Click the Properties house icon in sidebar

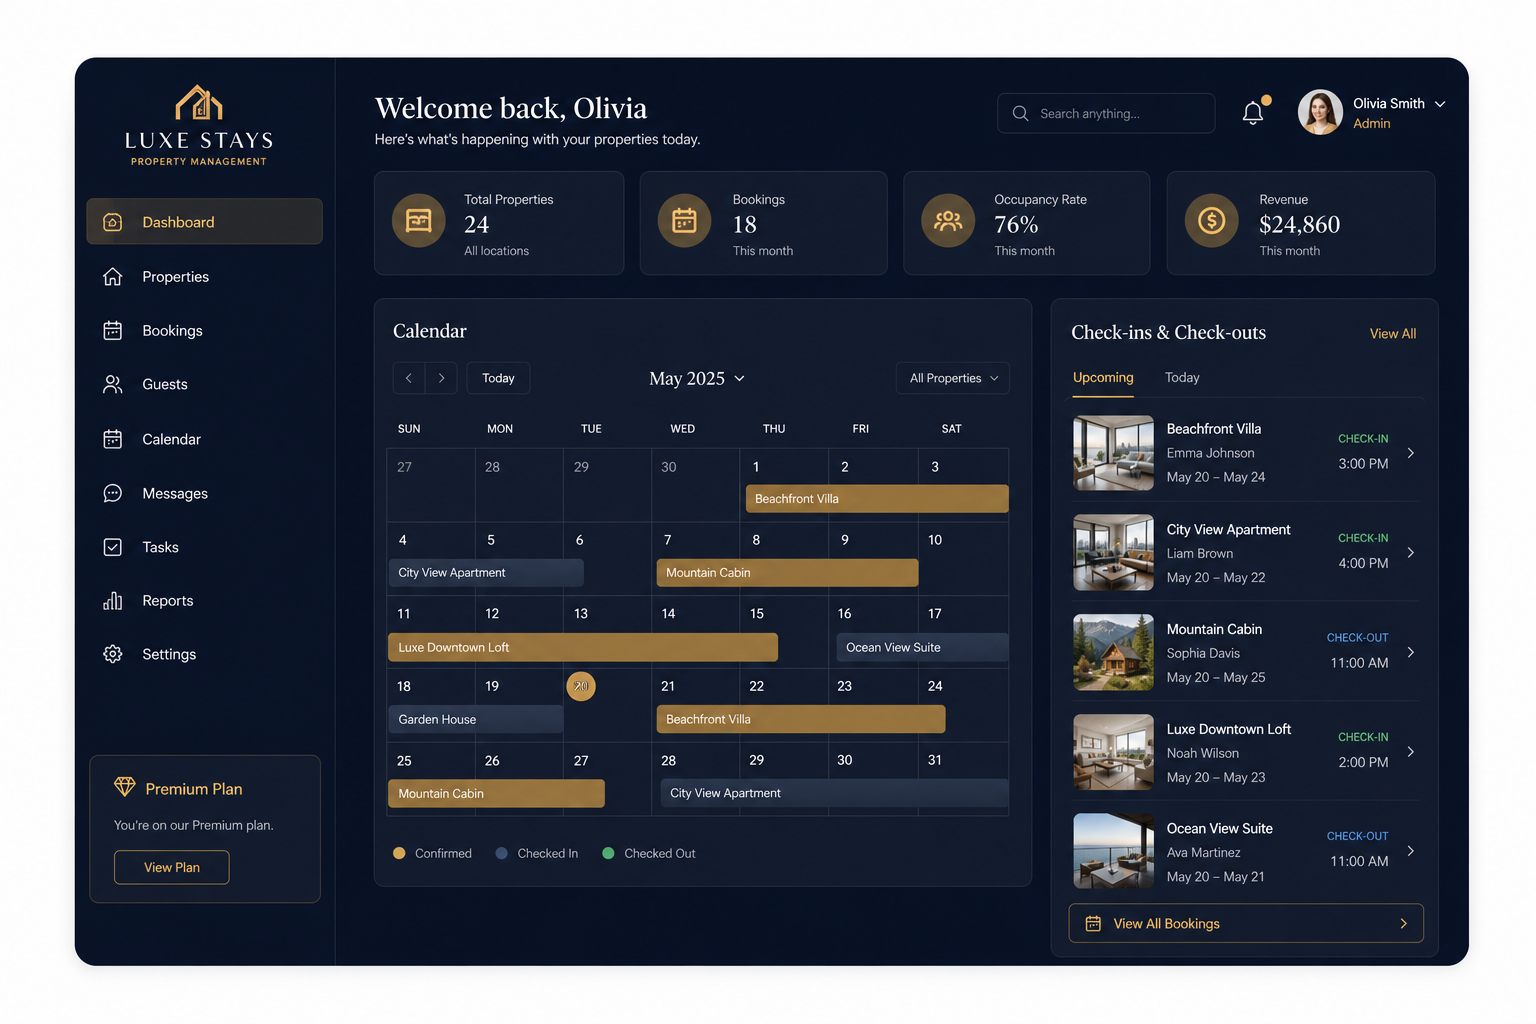click(113, 277)
